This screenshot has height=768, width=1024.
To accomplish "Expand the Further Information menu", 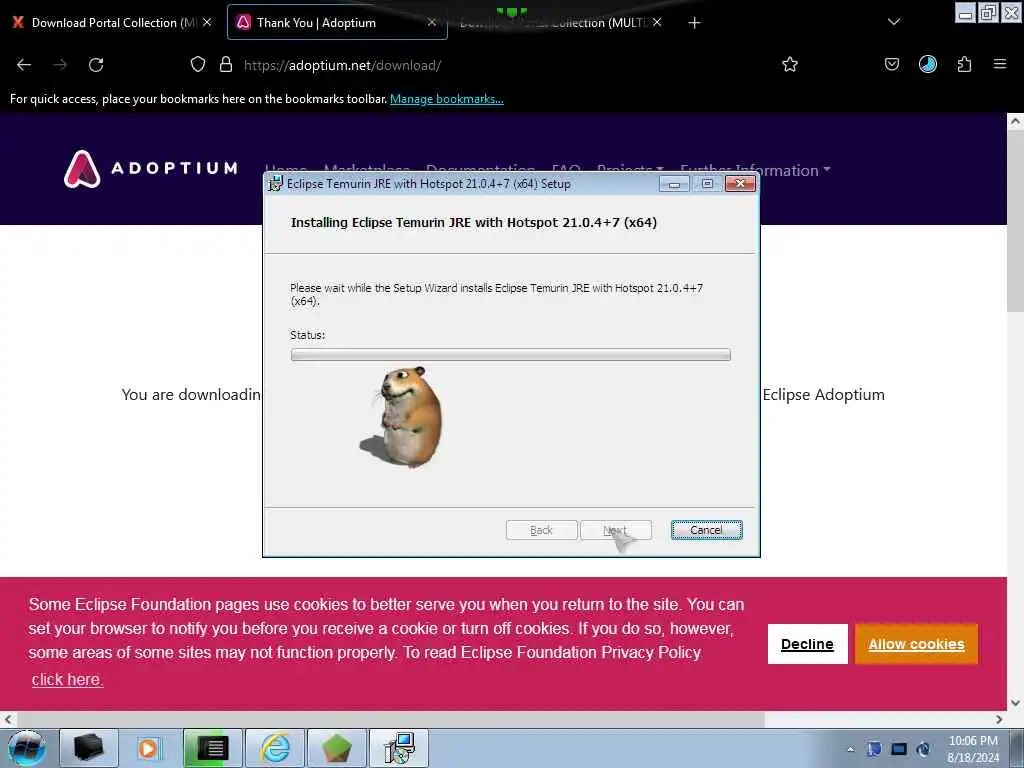I will (755, 170).
